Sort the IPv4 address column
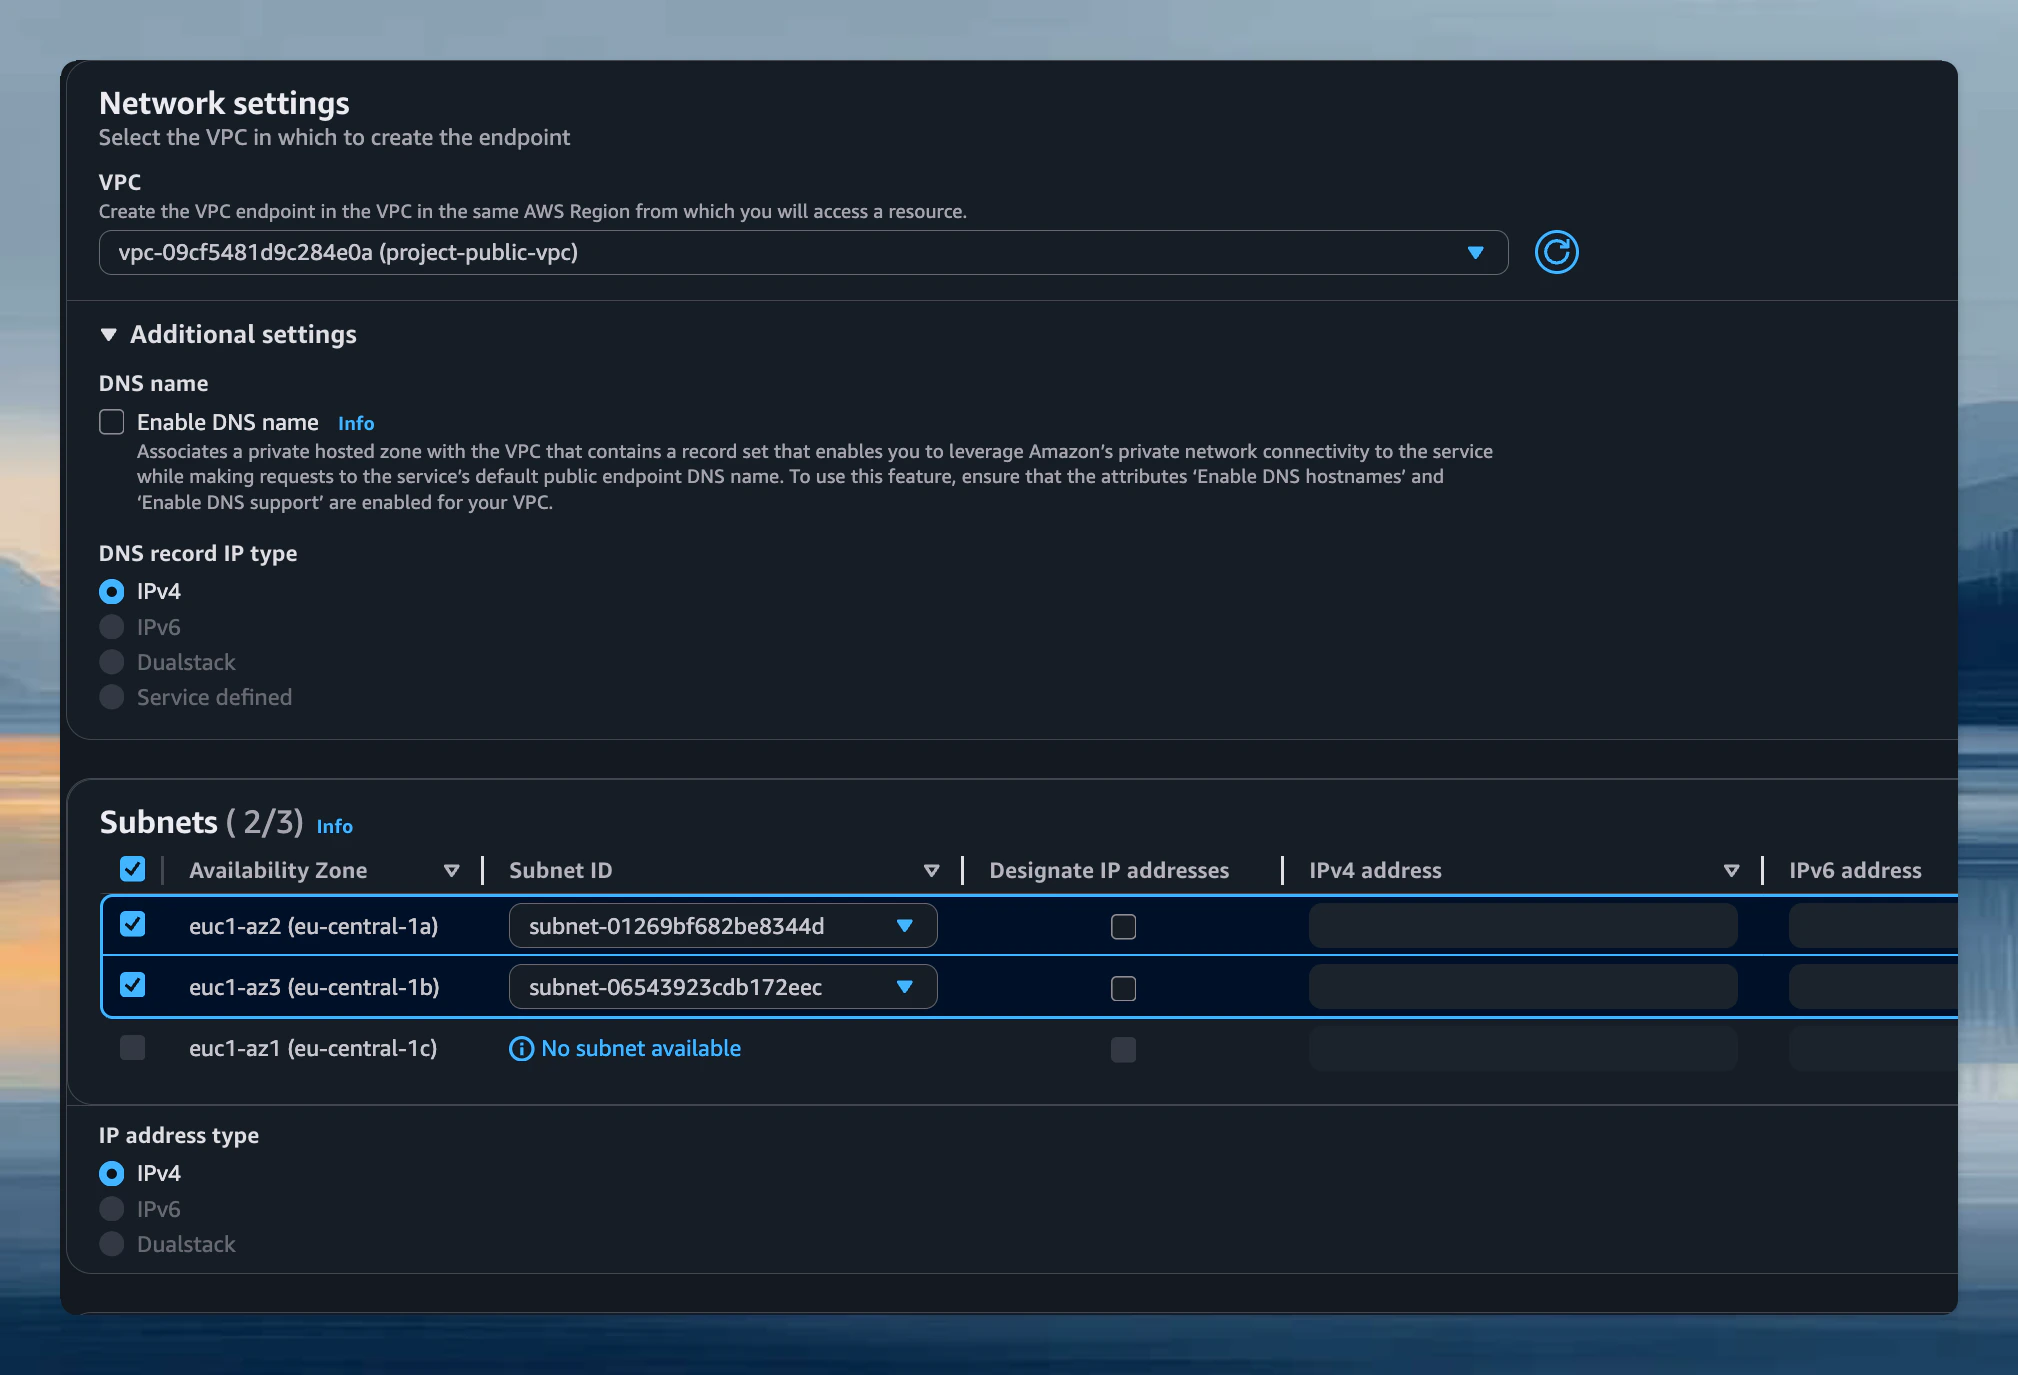The width and height of the screenshot is (2018, 1375). click(x=1732, y=870)
